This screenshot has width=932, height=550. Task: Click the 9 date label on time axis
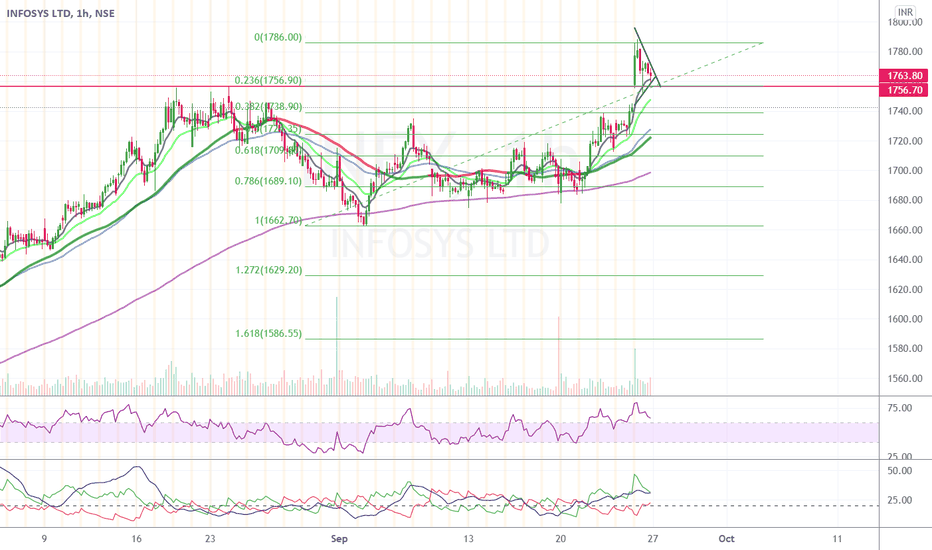tap(44, 539)
